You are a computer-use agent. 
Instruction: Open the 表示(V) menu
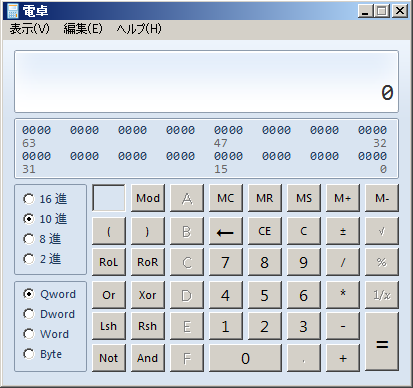pyautogui.click(x=29, y=29)
